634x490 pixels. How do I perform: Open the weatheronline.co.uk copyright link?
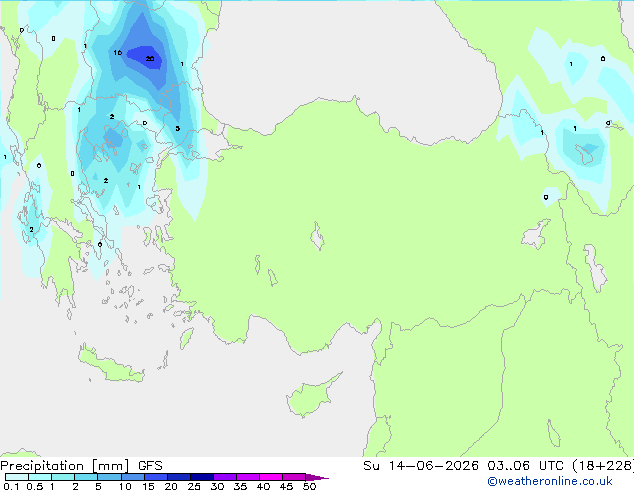(x=550, y=481)
